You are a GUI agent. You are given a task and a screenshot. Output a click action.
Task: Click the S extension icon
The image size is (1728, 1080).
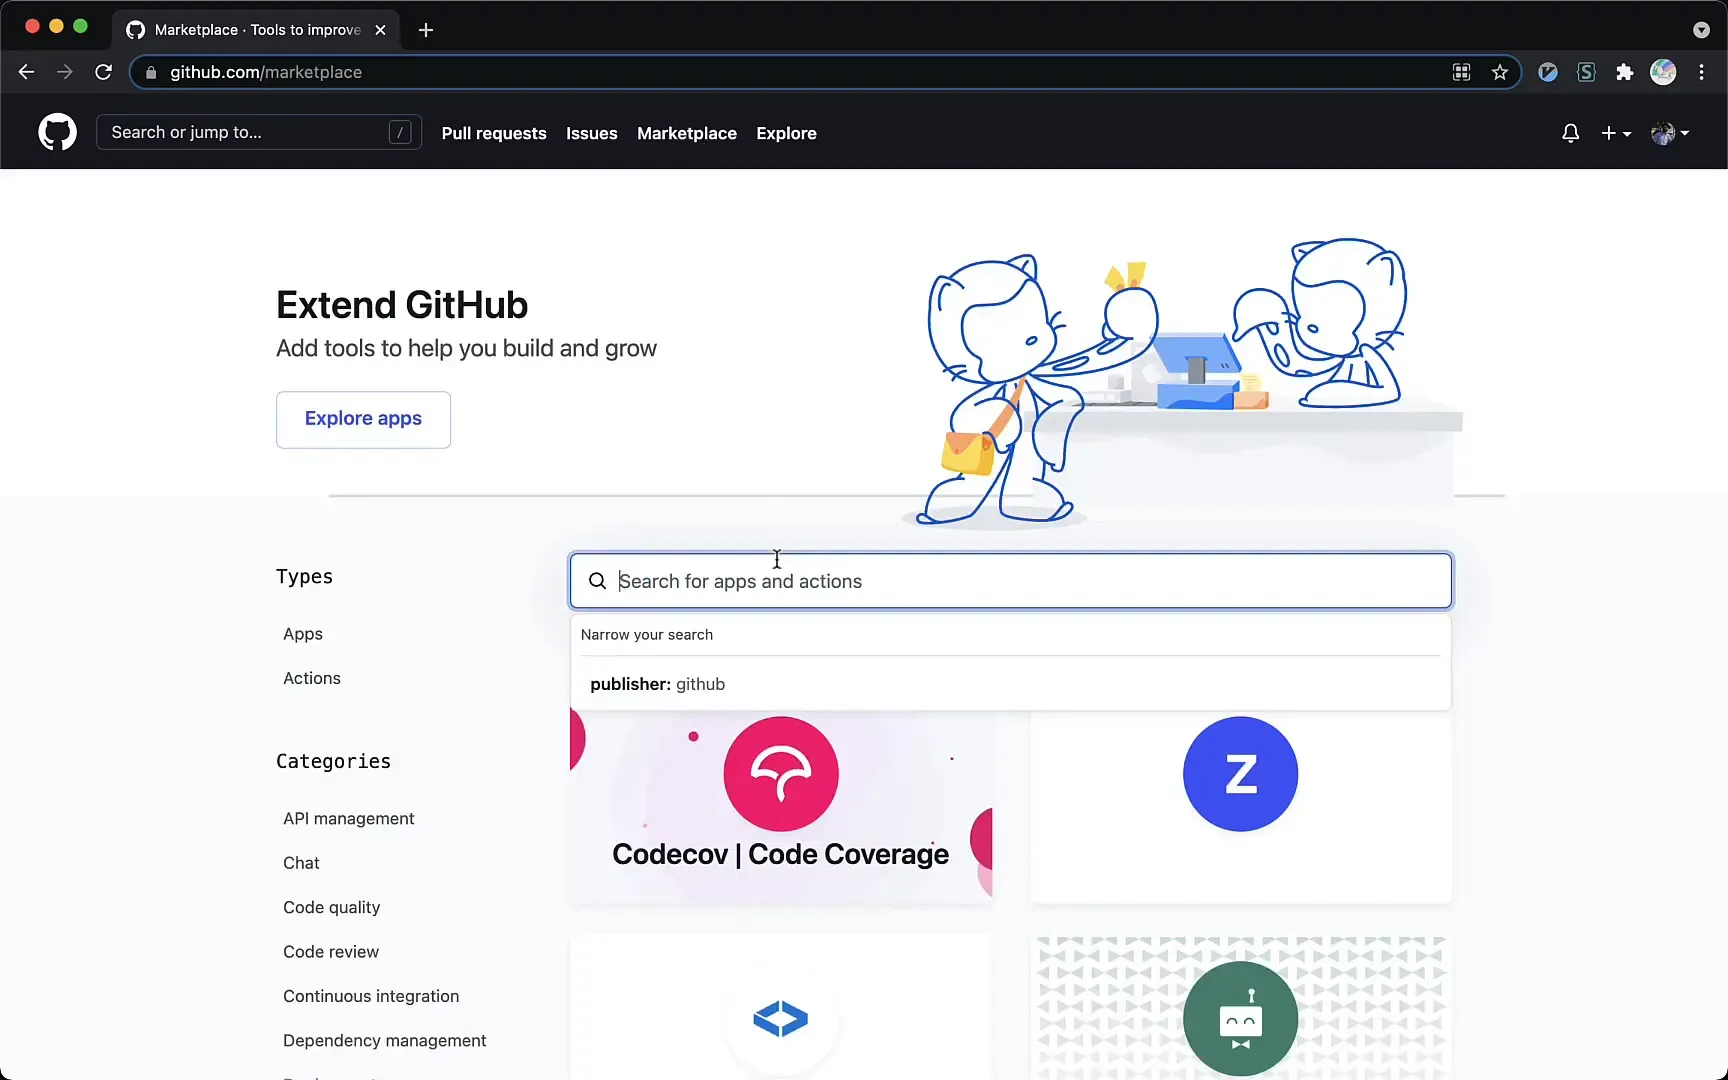pyautogui.click(x=1586, y=72)
